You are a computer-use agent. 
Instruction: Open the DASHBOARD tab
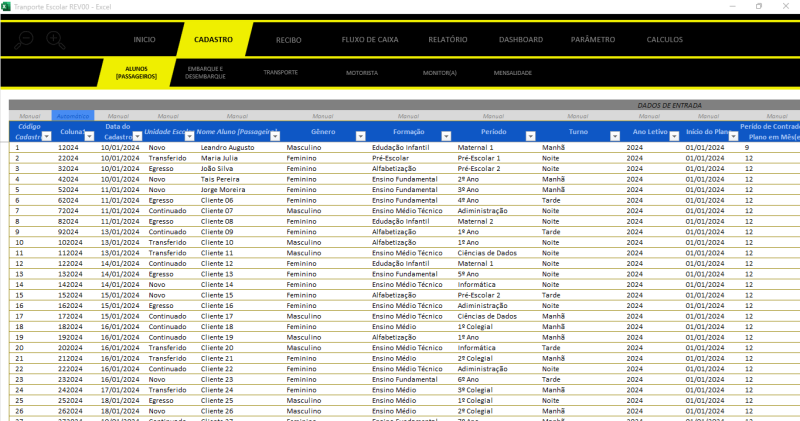521,40
